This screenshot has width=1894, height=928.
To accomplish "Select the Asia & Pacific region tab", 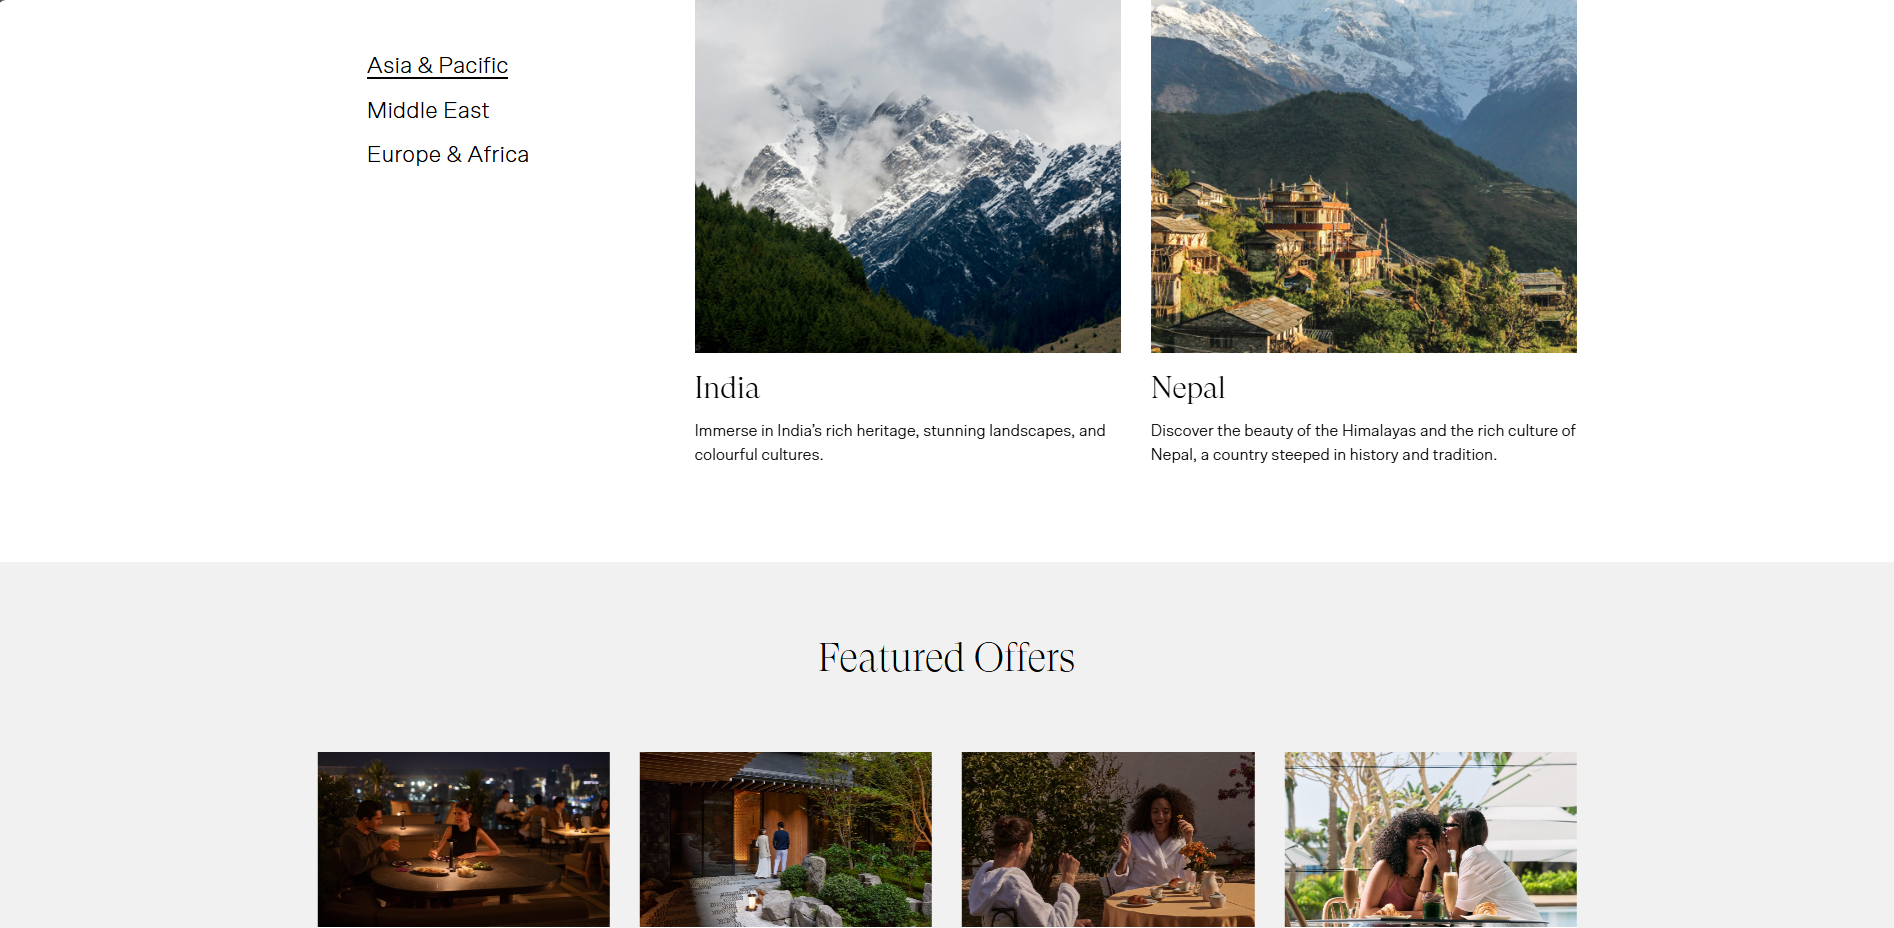I will coord(437,66).
